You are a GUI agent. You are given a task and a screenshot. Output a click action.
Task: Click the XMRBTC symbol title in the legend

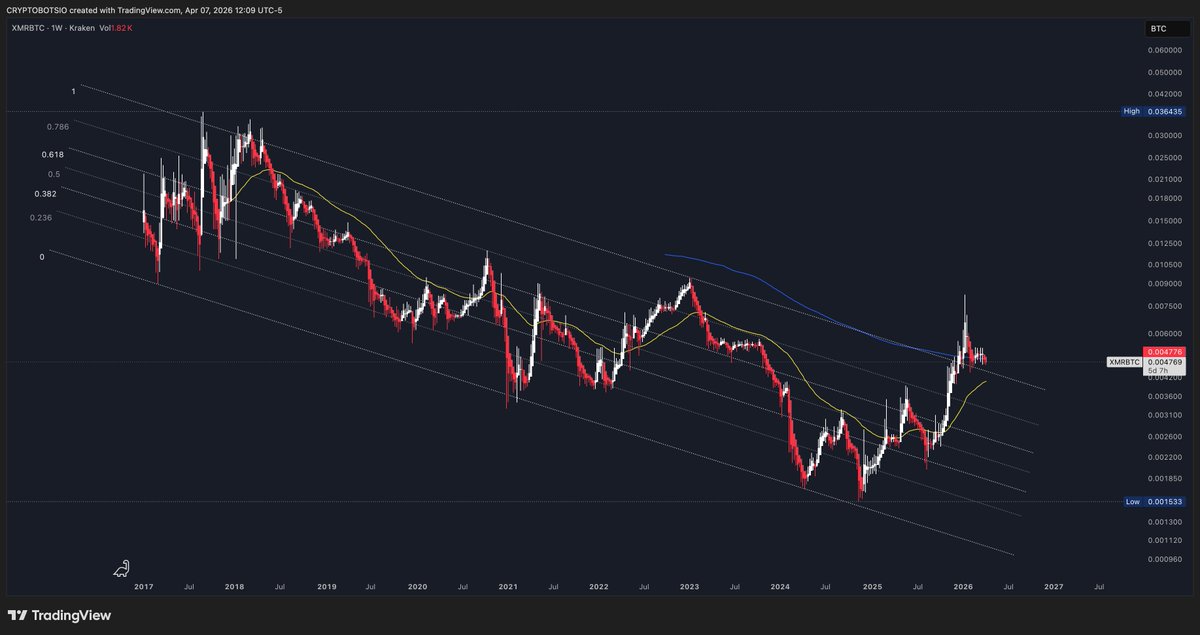[27, 28]
